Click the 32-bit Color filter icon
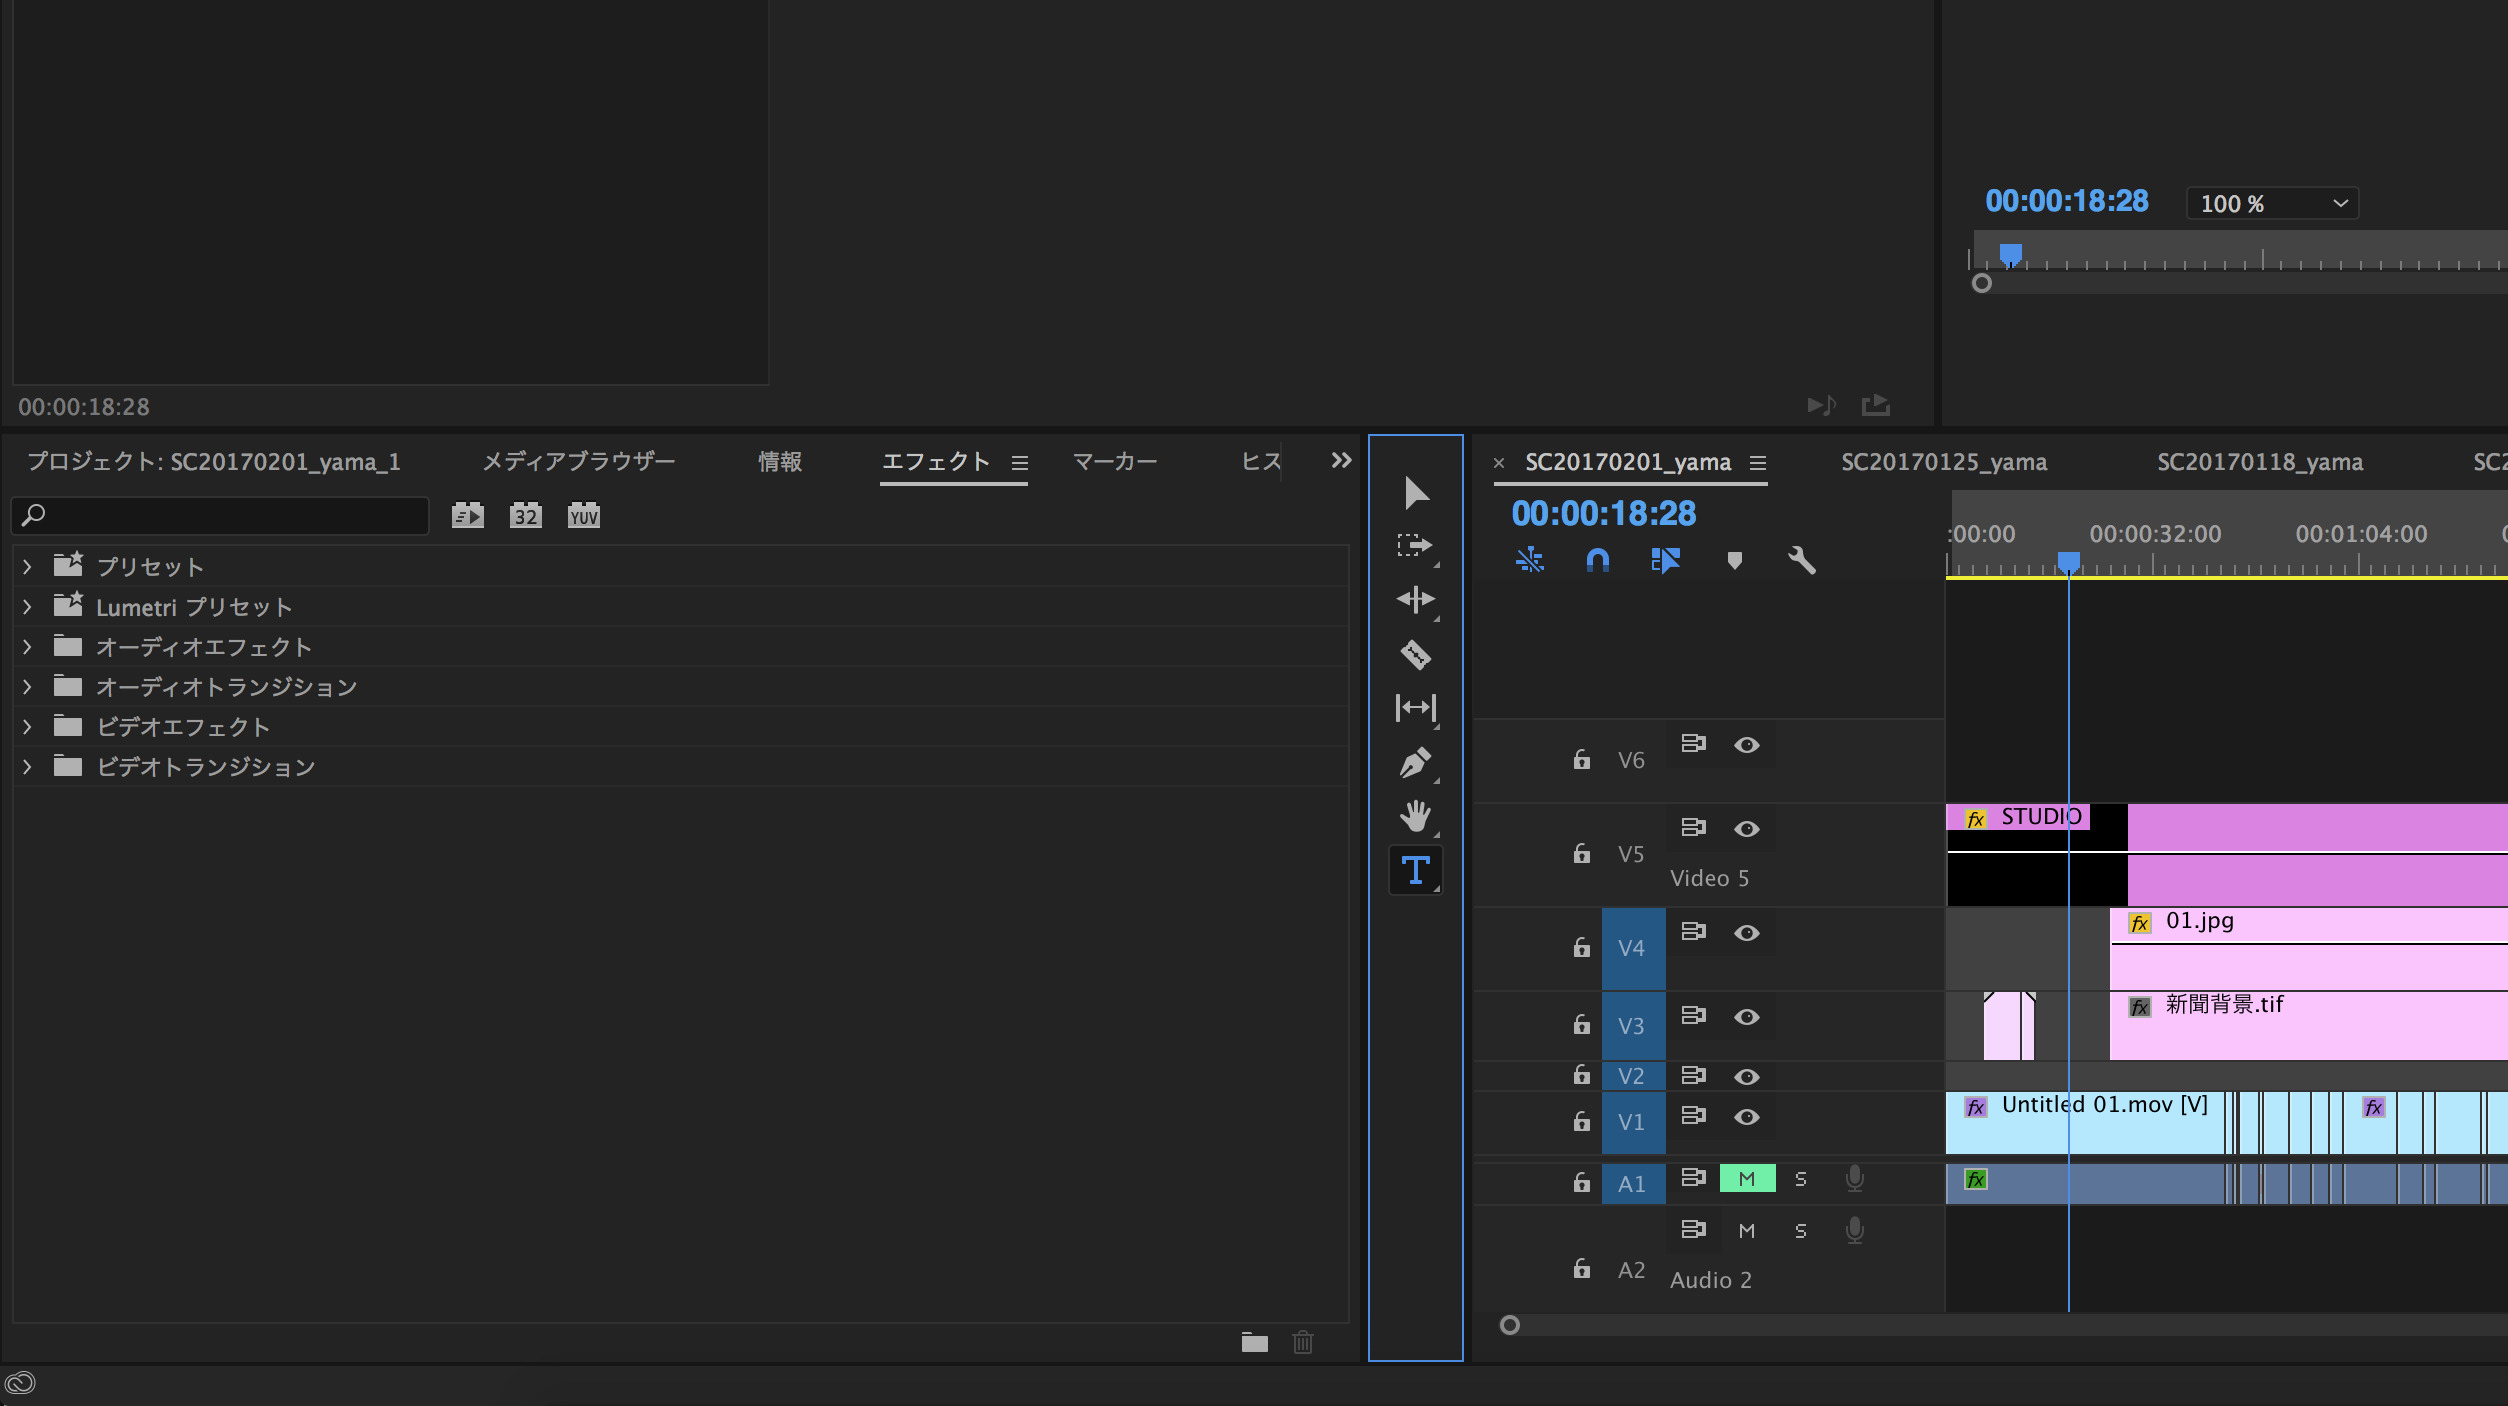This screenshot has height=1406, width=2508. tap(525, 516)
